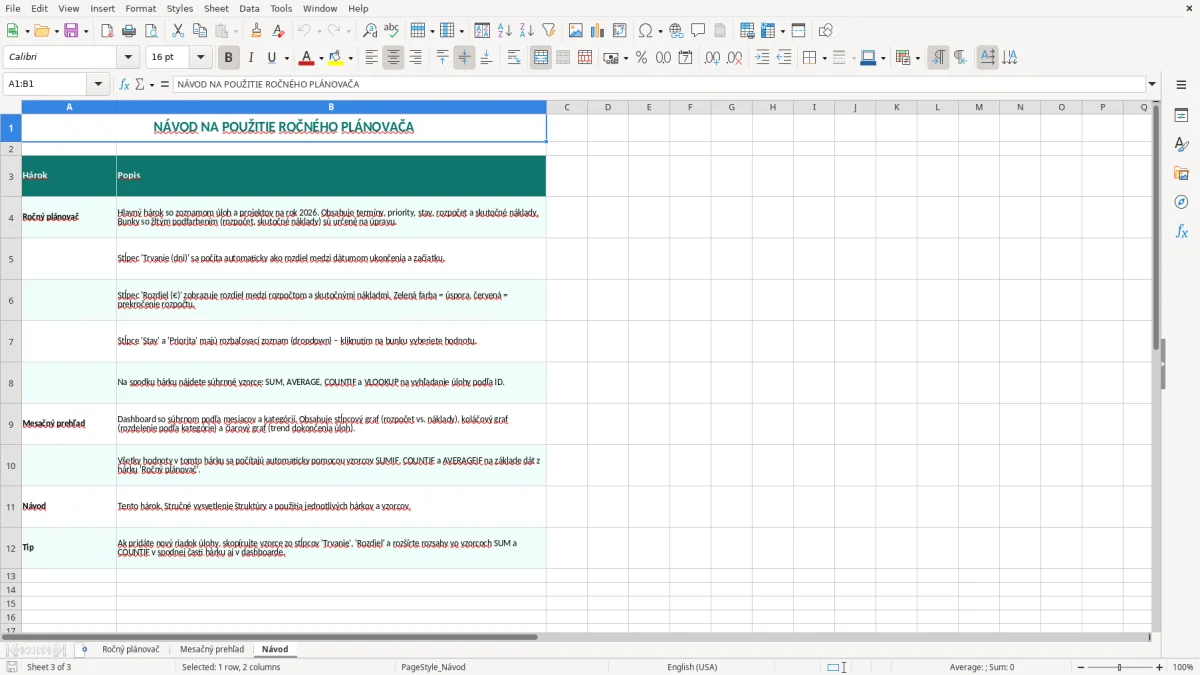Open the Font Name dropdown list
Screen dimensions: 1200x675
[128, 58]
